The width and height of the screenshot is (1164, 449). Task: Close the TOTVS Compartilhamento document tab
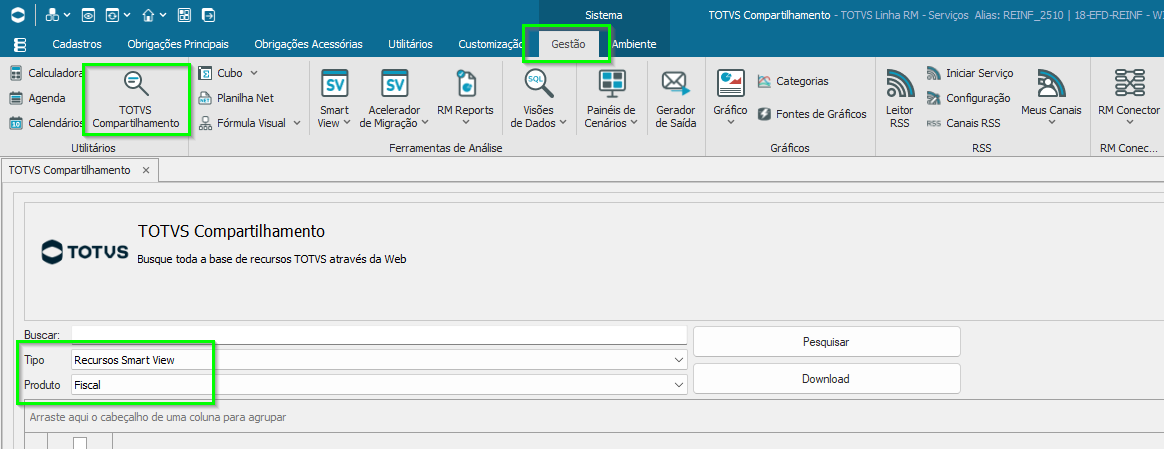(x=146, y=170)
